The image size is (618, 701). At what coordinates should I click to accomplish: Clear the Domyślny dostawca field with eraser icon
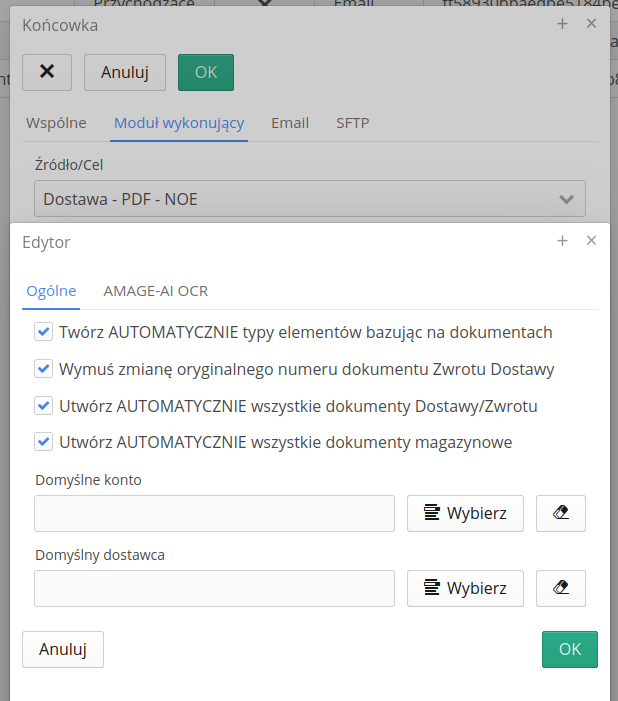pos(560,588)
